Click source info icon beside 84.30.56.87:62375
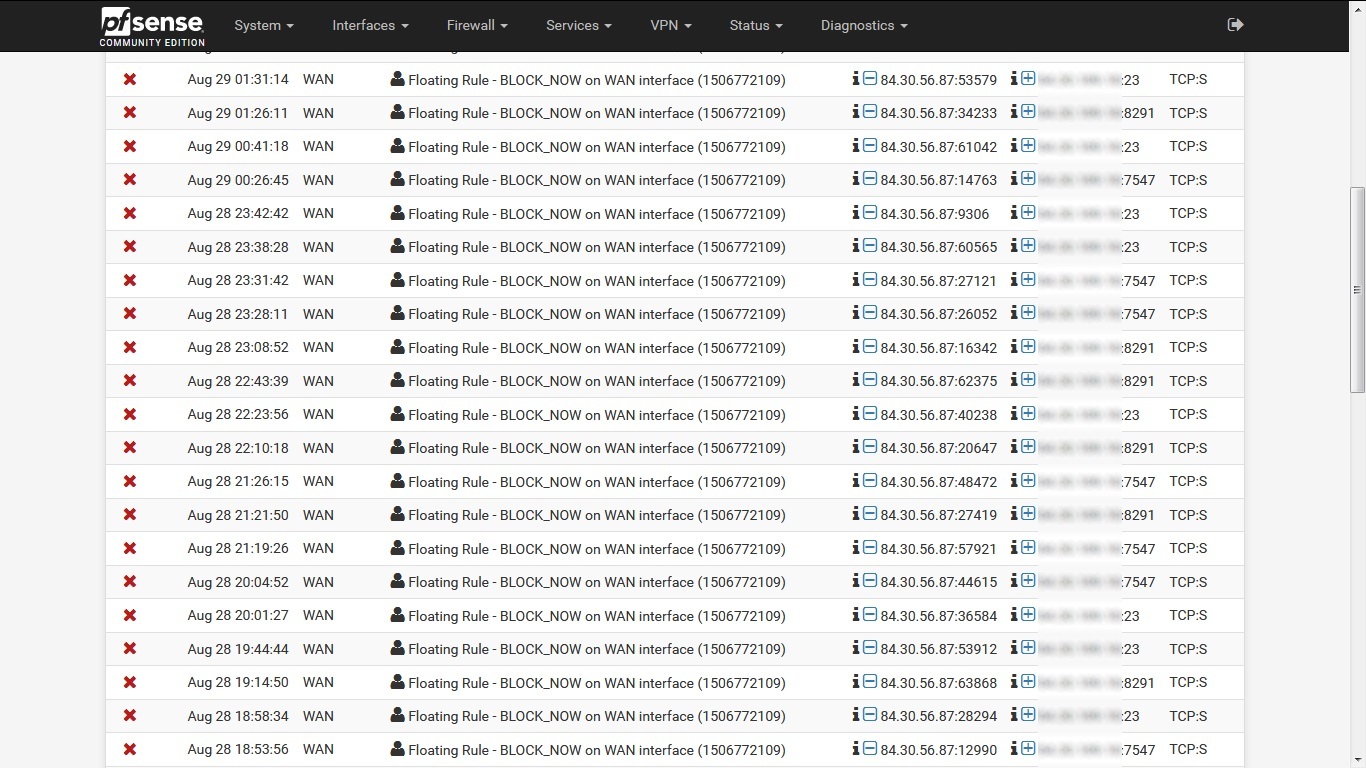The height and width of the screenshot is (768, 1366). (855, 380)
